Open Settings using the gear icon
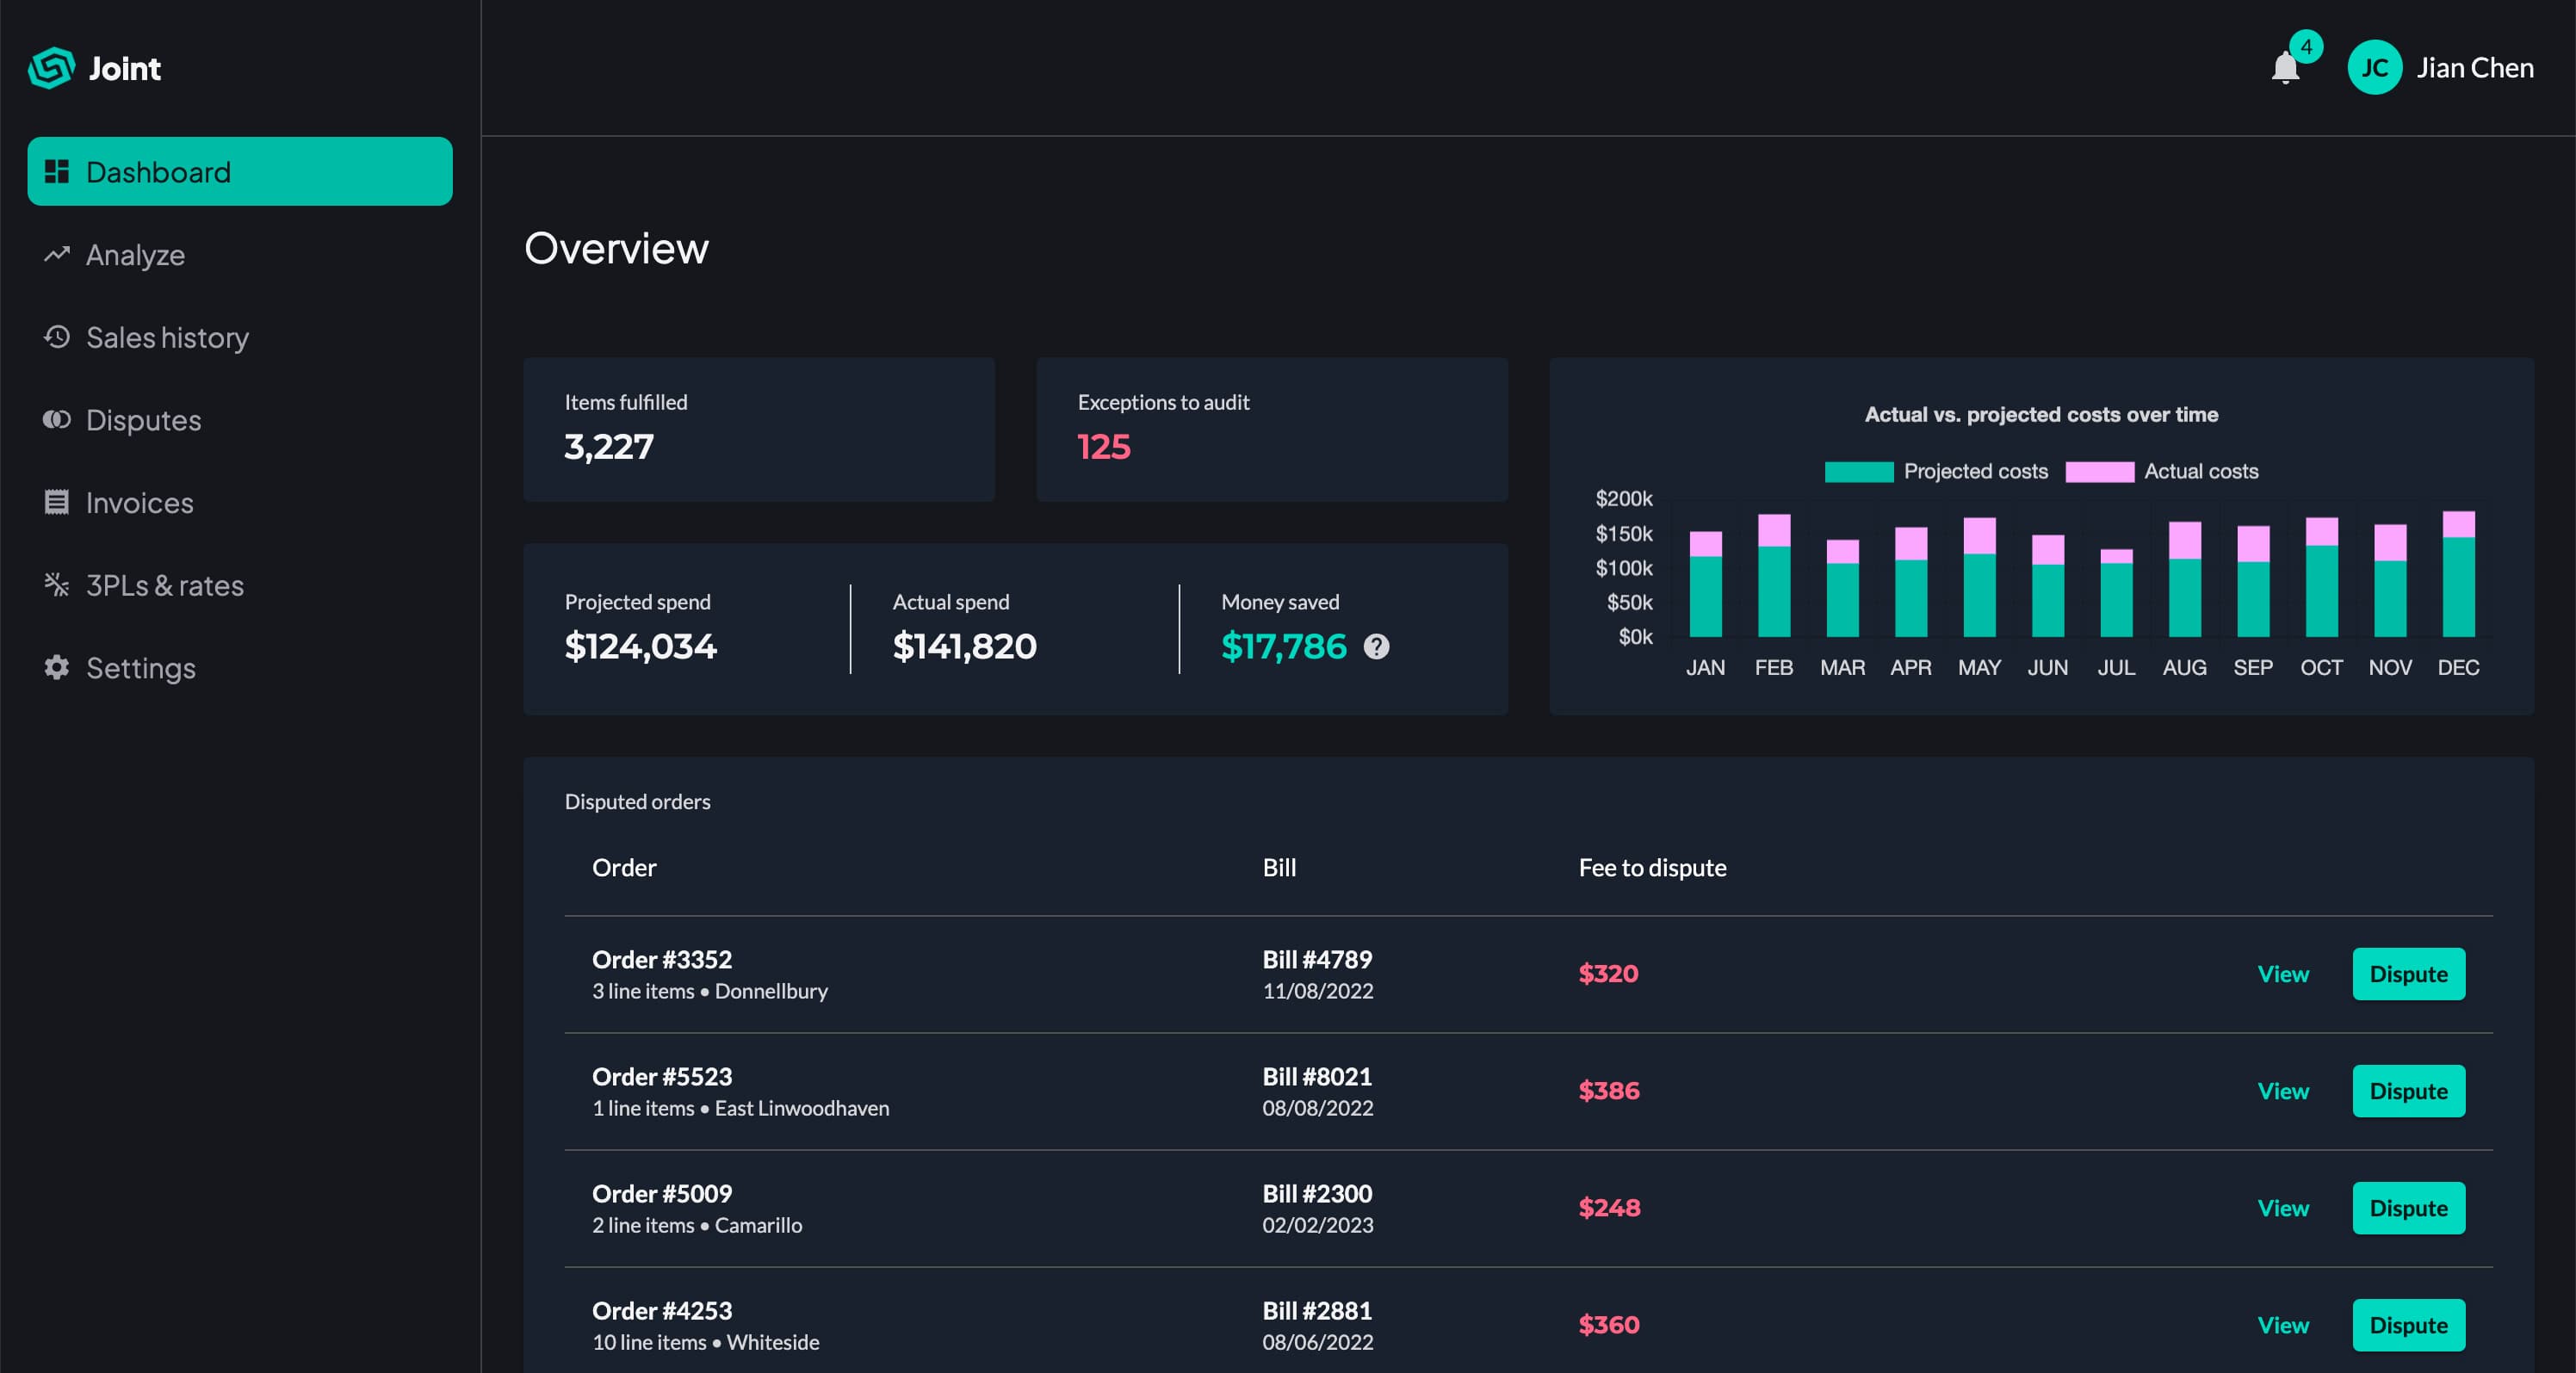The width and height of the screenshot is (2576, 1373). pos(57,668)
